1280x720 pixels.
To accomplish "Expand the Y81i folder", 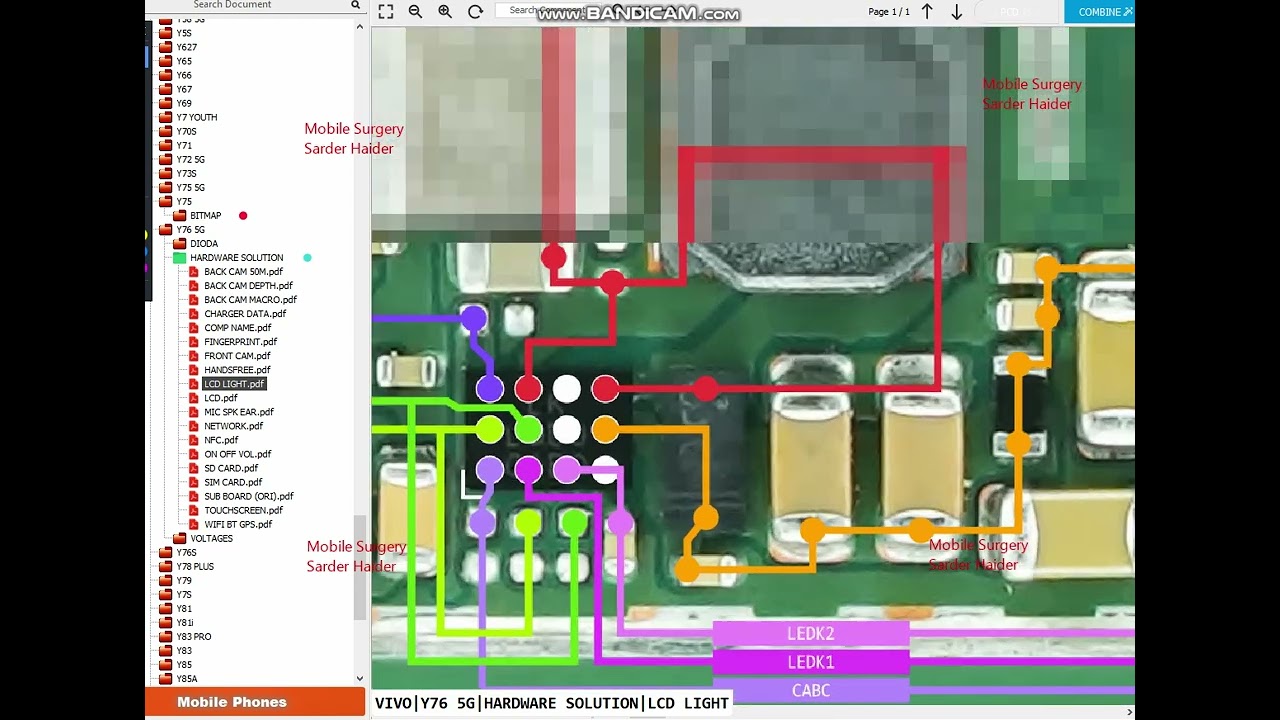I will (185, 621).
